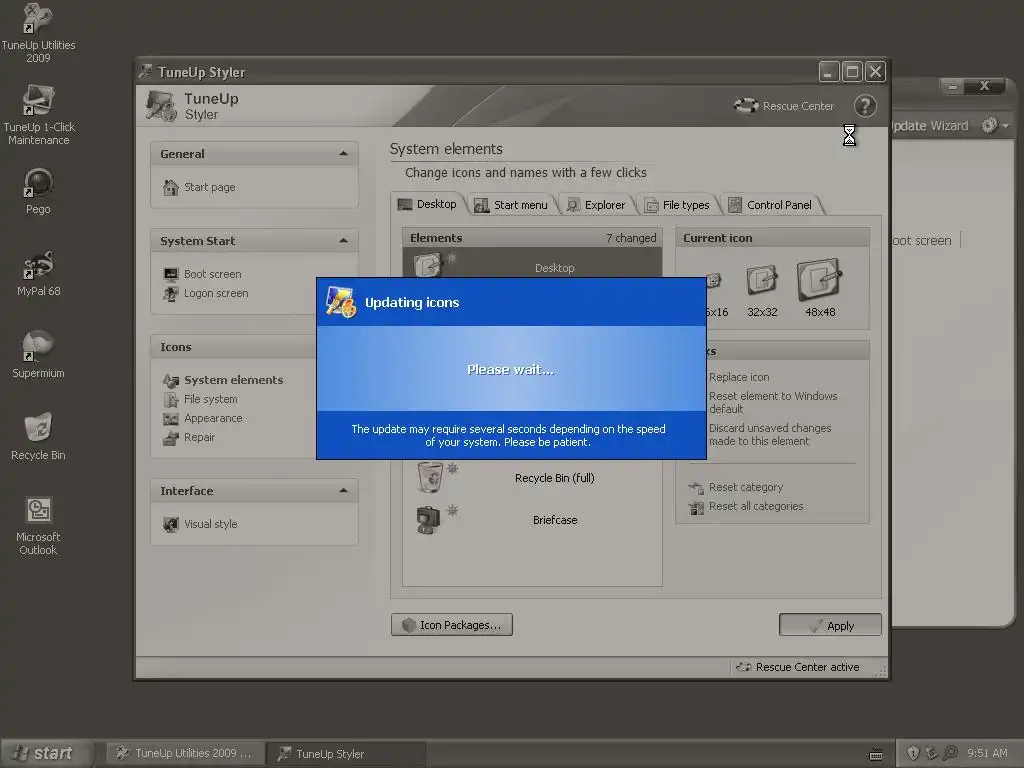Click Replace icon task
Image resolution: width=1024 pixels, height=768 pixels.
click(739, 377)
